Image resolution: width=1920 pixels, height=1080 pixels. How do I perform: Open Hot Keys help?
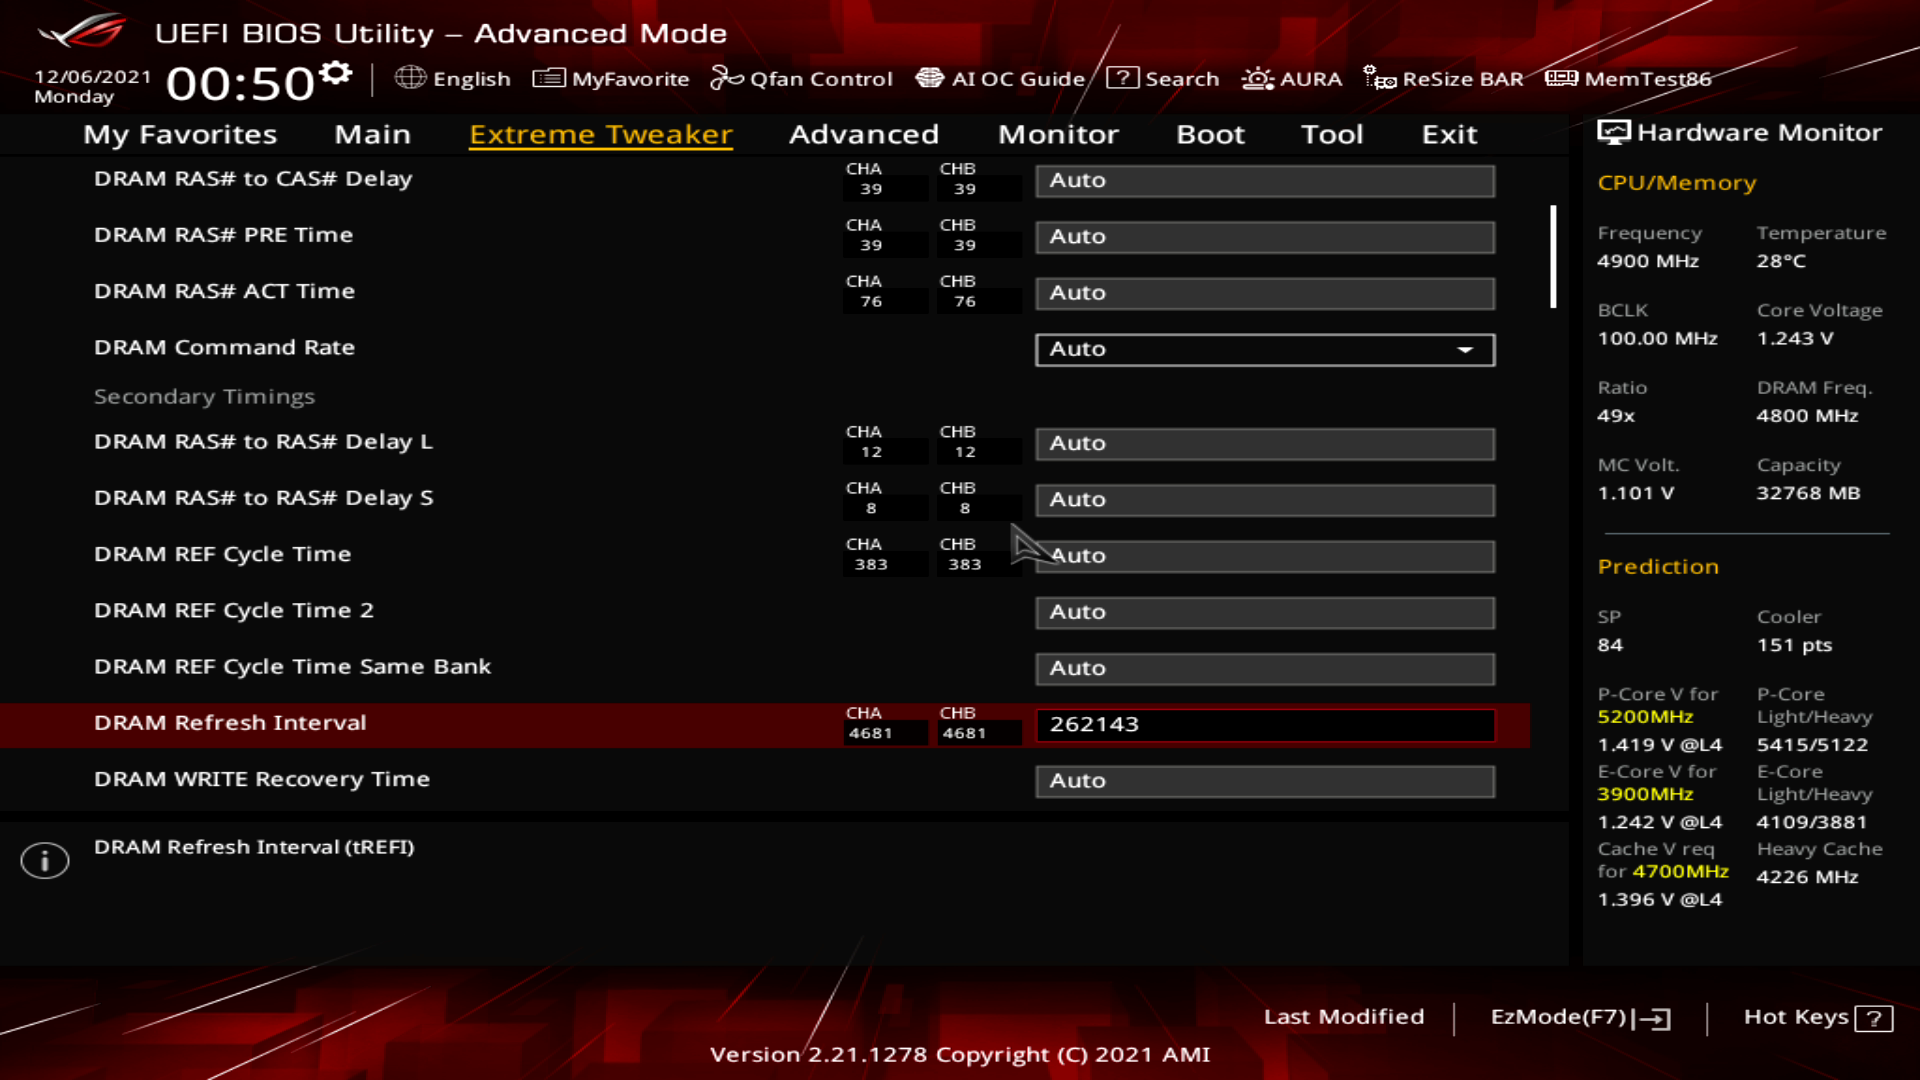1817,1017
